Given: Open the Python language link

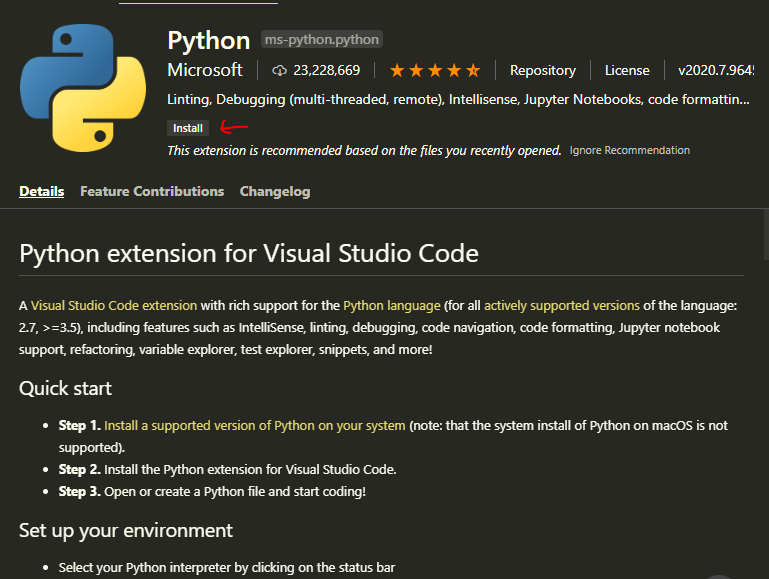Looking at the screenshot, I should click(392, 305).
